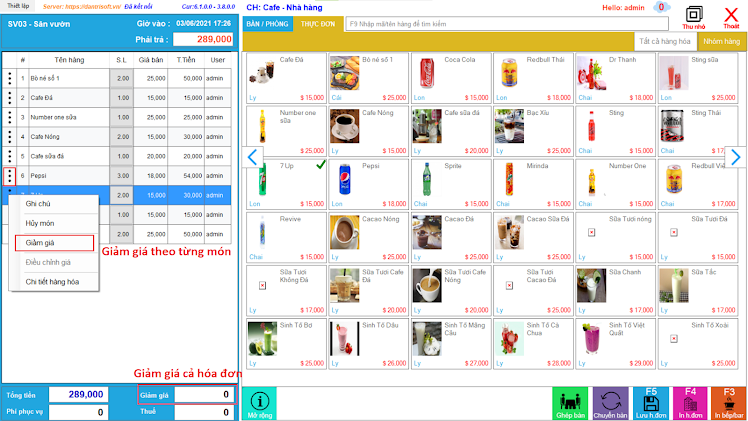Select the Sprite product tile
Viewport: 748px width, 421px height.
[x=451, y=184]
